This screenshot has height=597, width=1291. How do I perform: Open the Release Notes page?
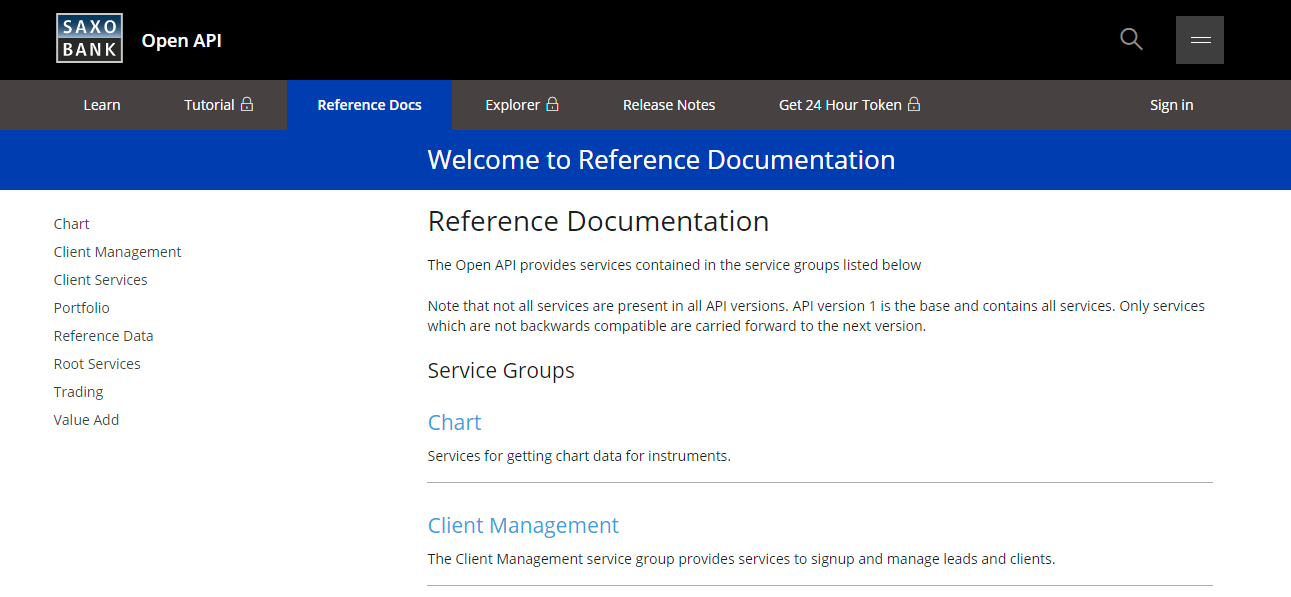click(668, 104)
